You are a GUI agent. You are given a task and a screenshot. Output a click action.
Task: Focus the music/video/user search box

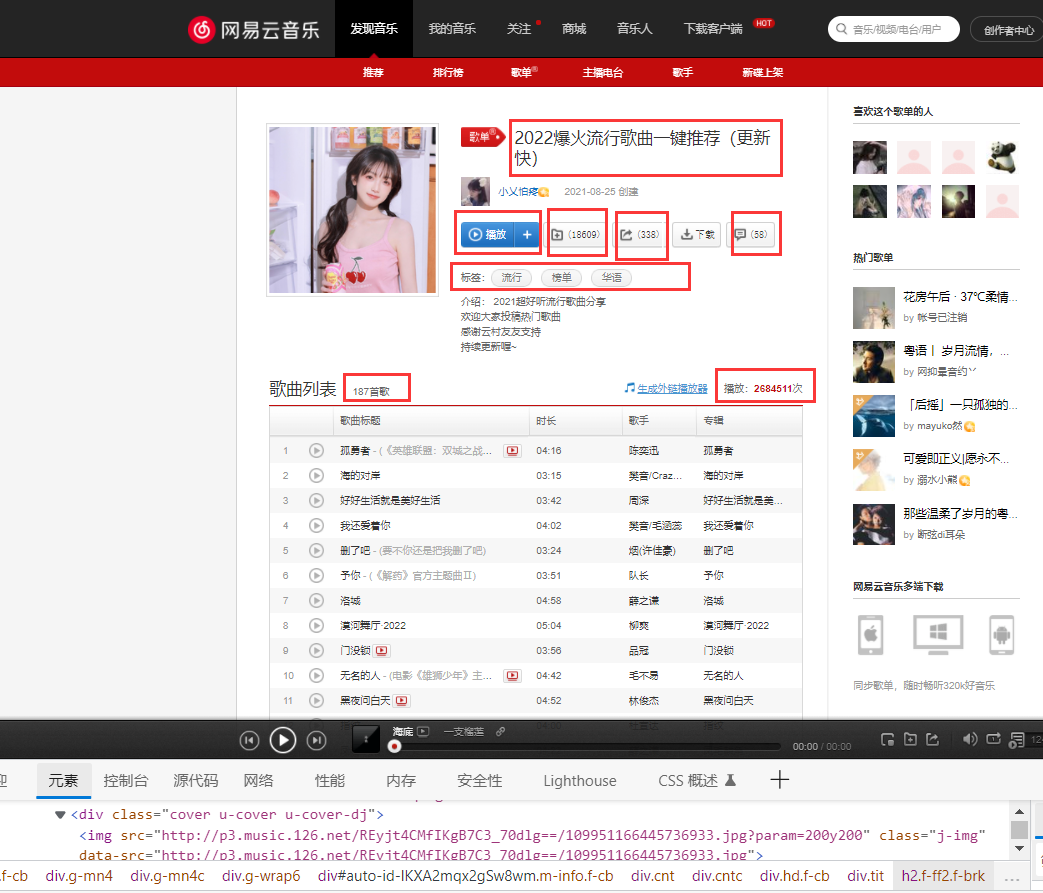(893, 29)
